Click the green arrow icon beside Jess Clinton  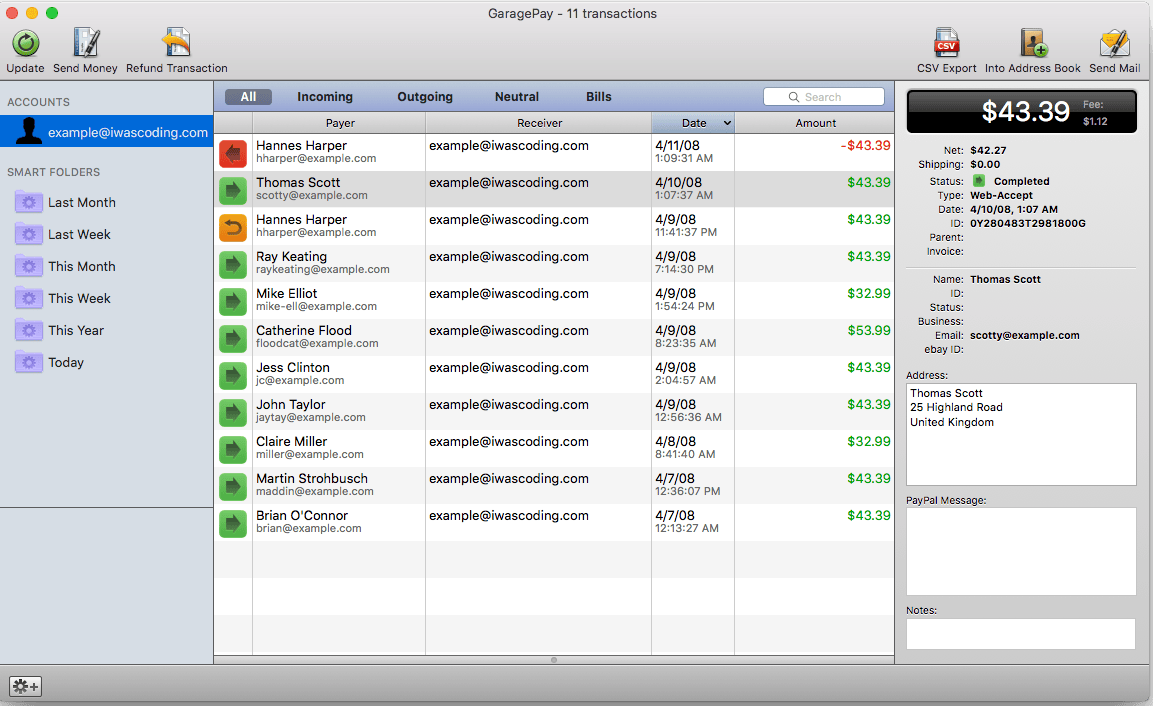[233, 375]
